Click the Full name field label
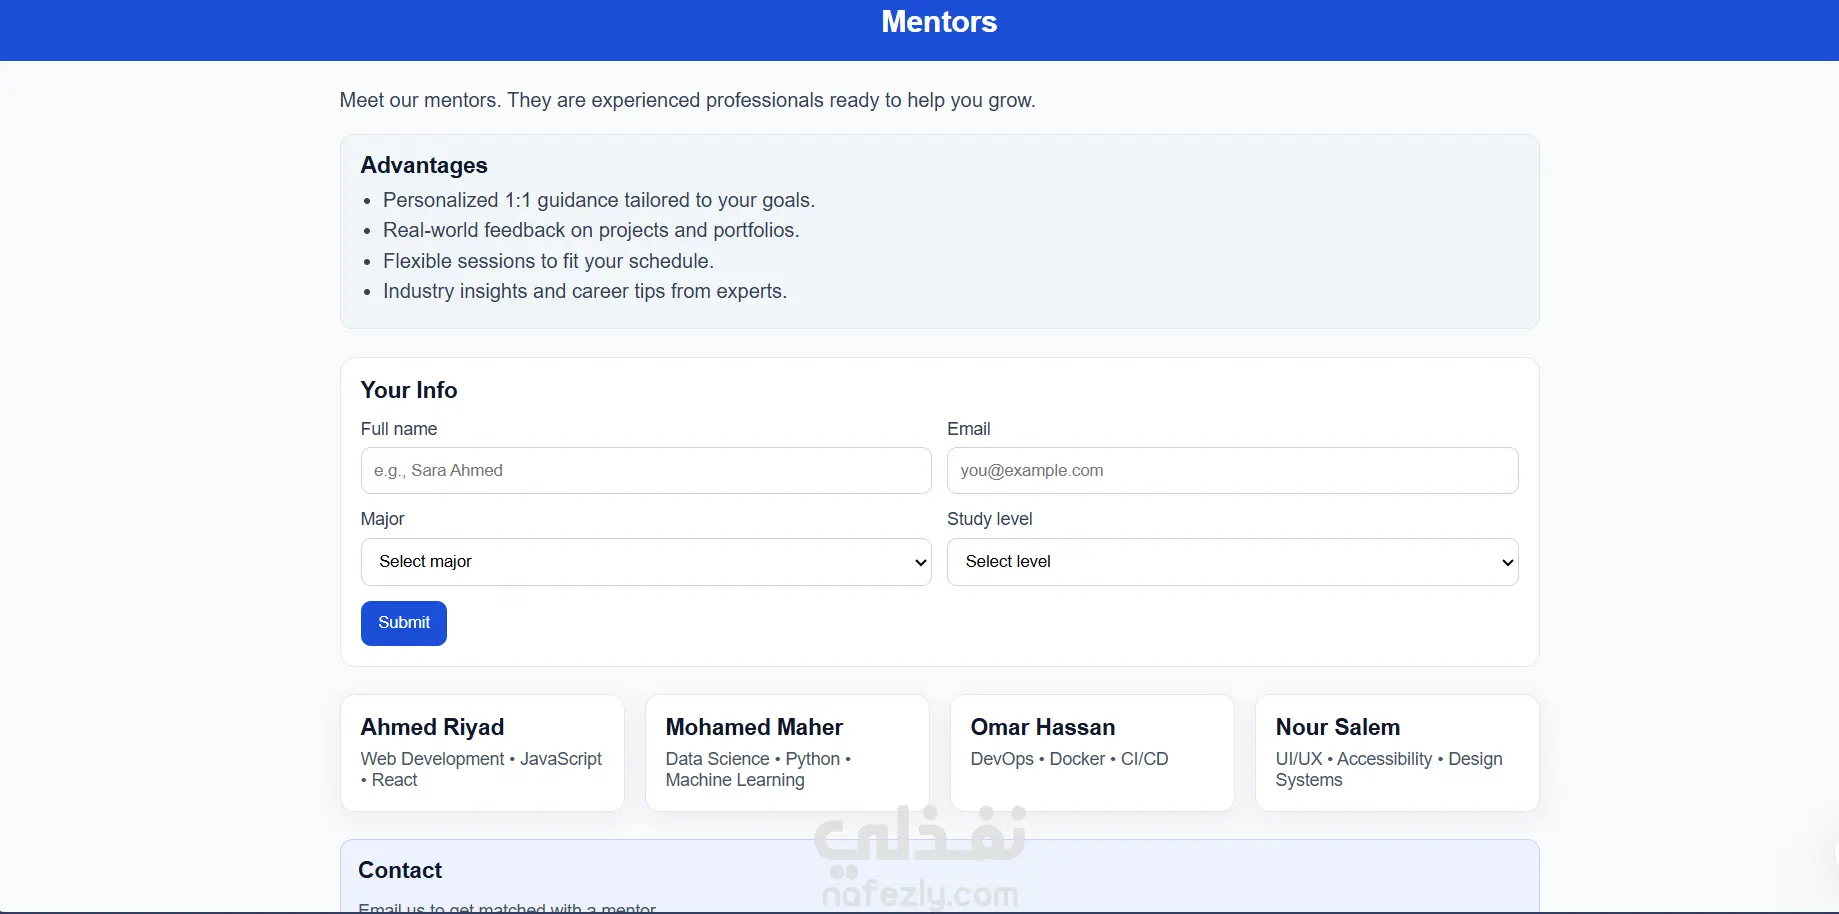The image size is (1839, 914). pyautogui.click(x=399, y=429)
